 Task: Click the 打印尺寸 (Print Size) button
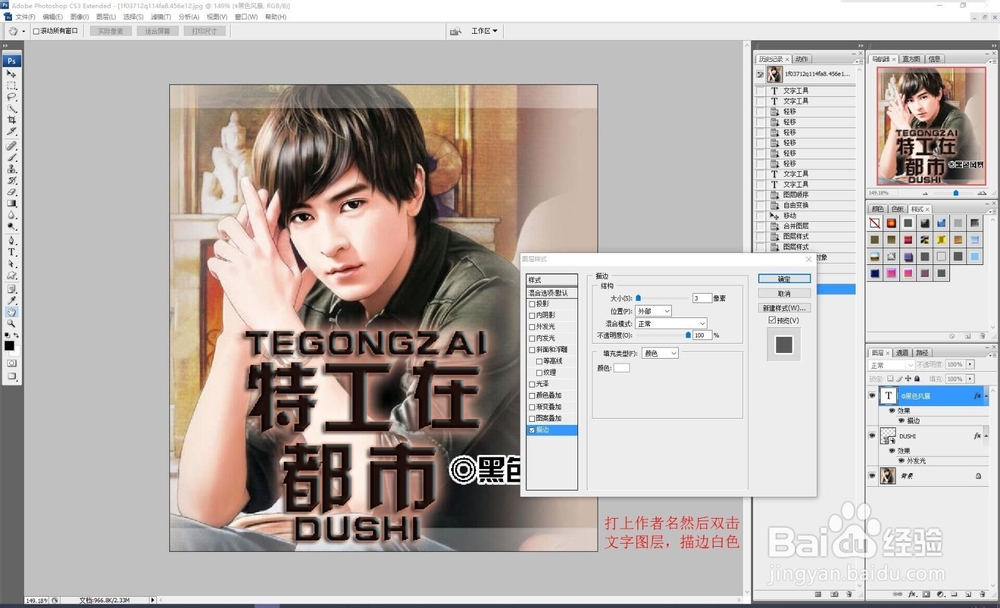[x=204, y=31]
